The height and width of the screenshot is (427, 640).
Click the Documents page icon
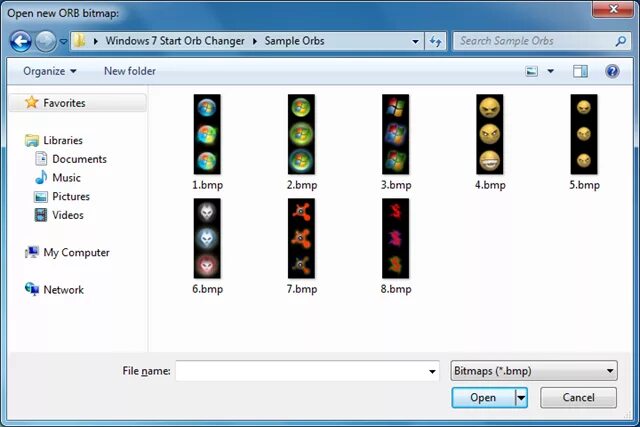click(x=41, y=159)
